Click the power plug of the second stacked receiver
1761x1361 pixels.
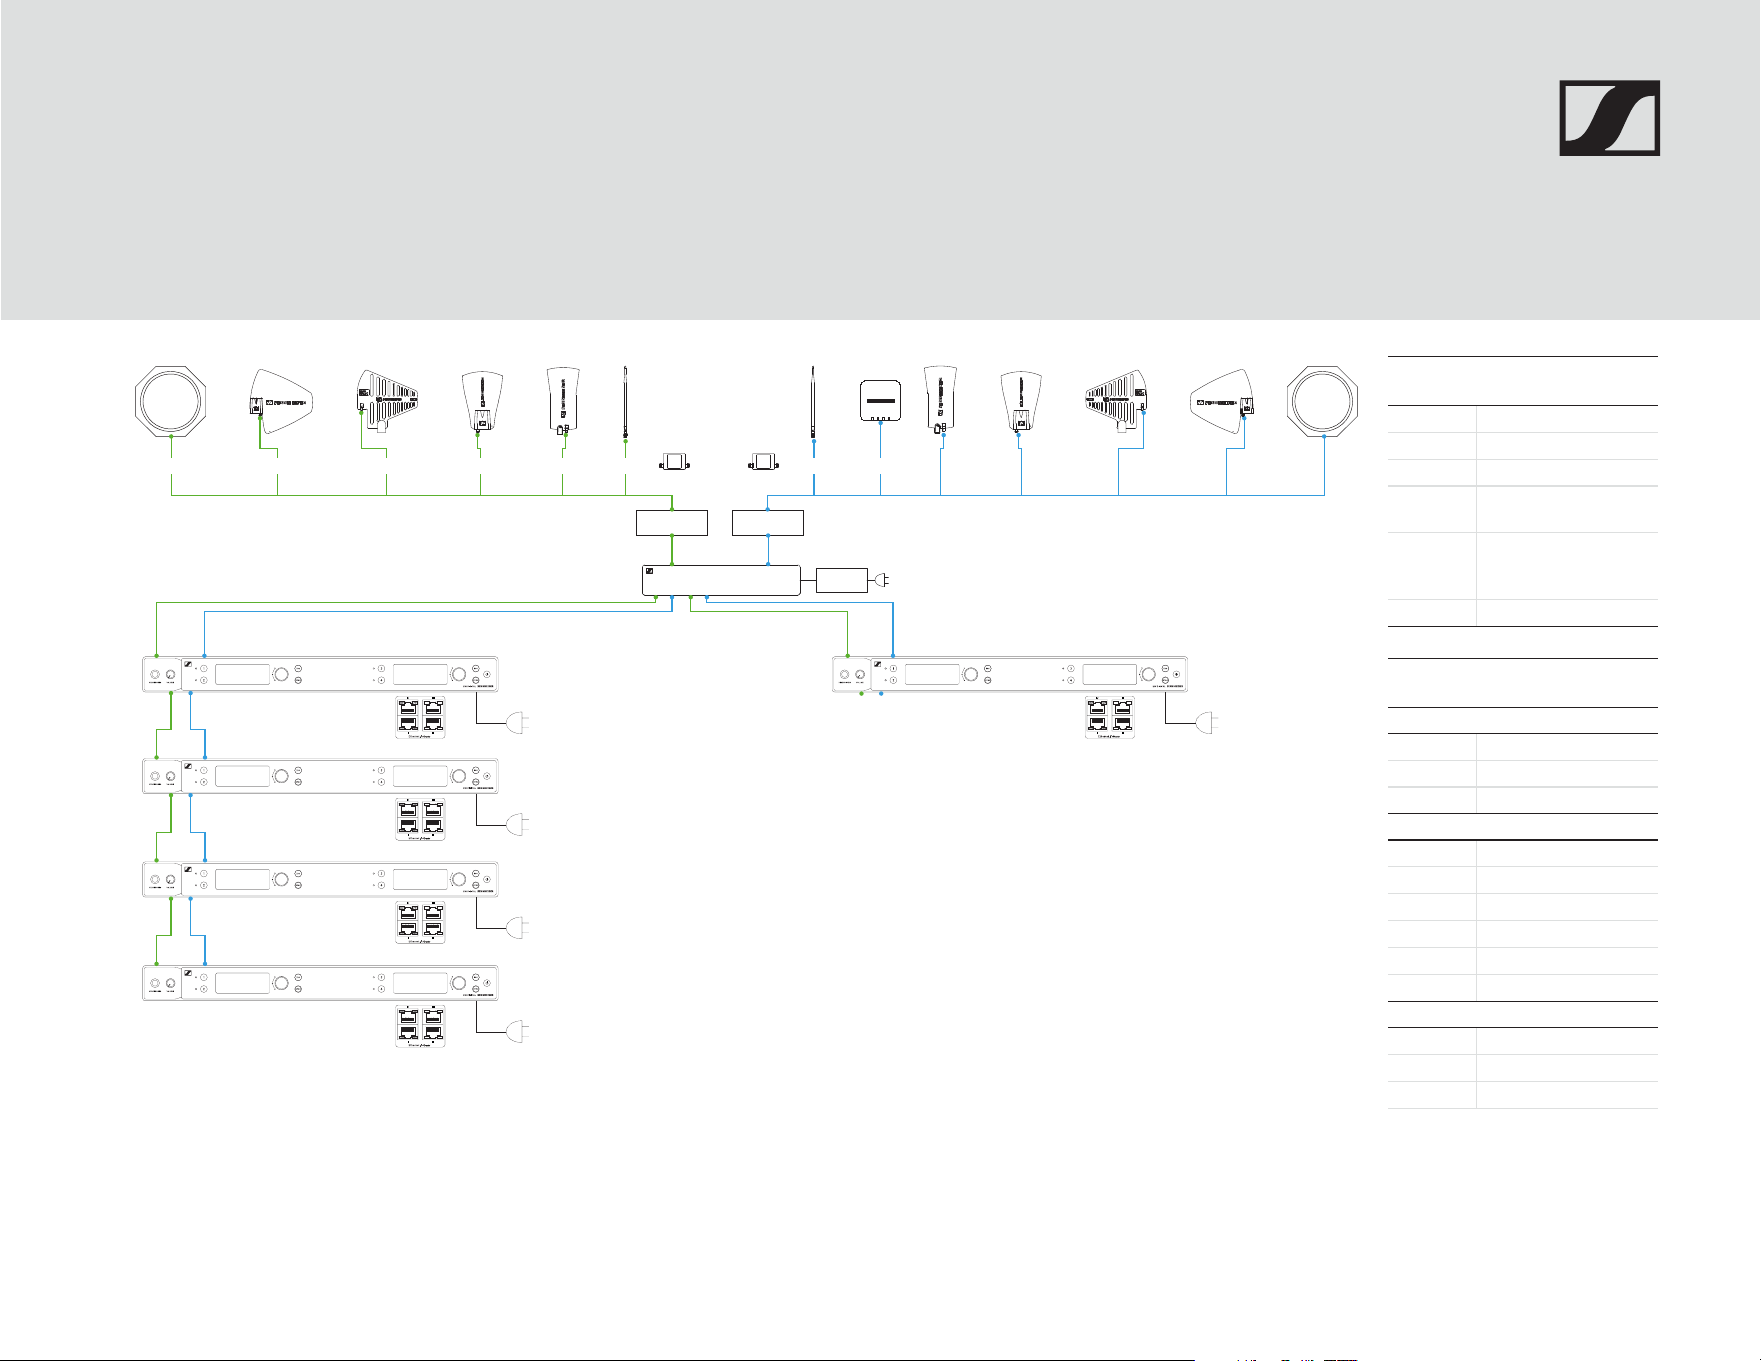(518, 825)
